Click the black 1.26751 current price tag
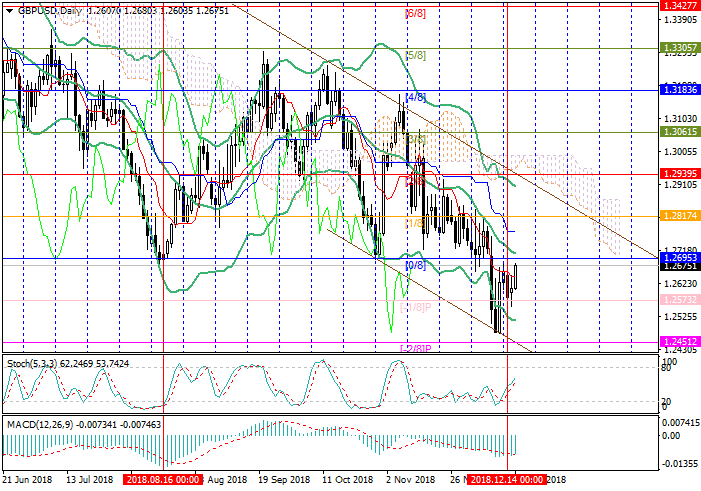 click(680, 267)
